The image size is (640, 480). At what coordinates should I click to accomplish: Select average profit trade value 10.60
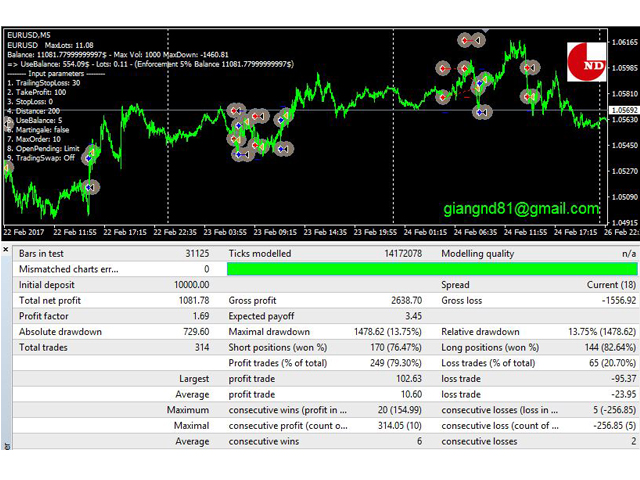pyautogui.click(x=411, y=394)
